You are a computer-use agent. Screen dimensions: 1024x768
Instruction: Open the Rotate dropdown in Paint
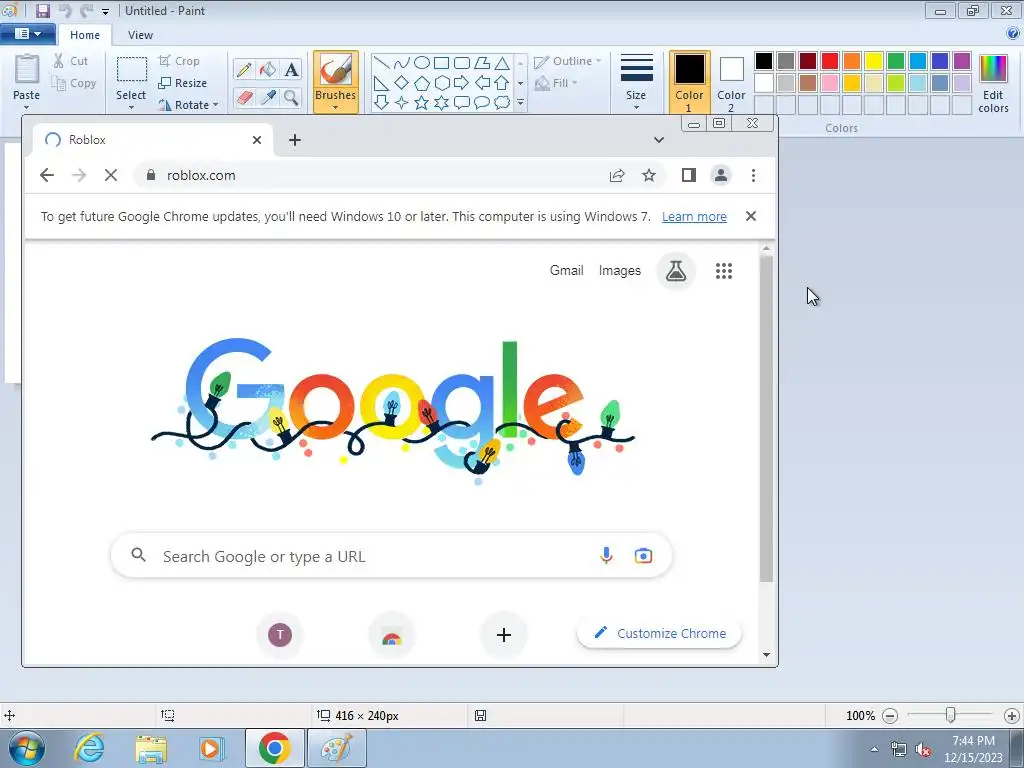click(x=188, y=105)
